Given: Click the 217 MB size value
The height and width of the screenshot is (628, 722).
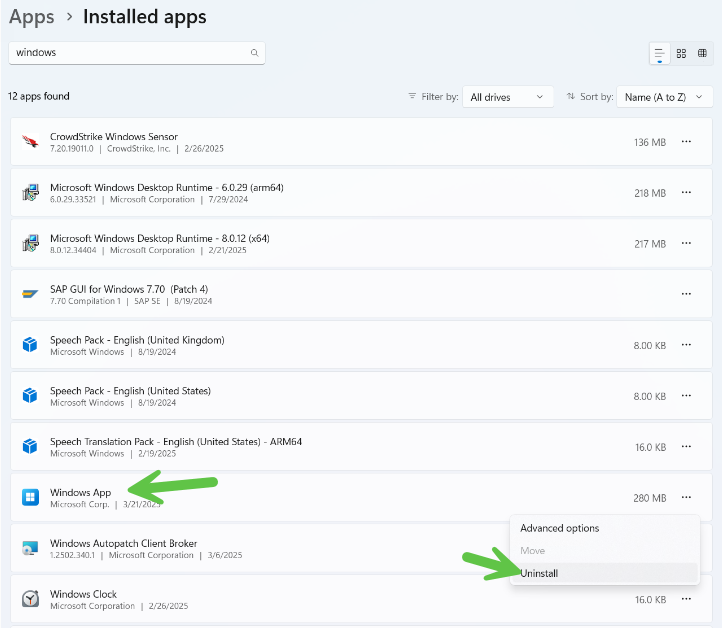Looking at the screenshot, I should [x=650, y=244].
